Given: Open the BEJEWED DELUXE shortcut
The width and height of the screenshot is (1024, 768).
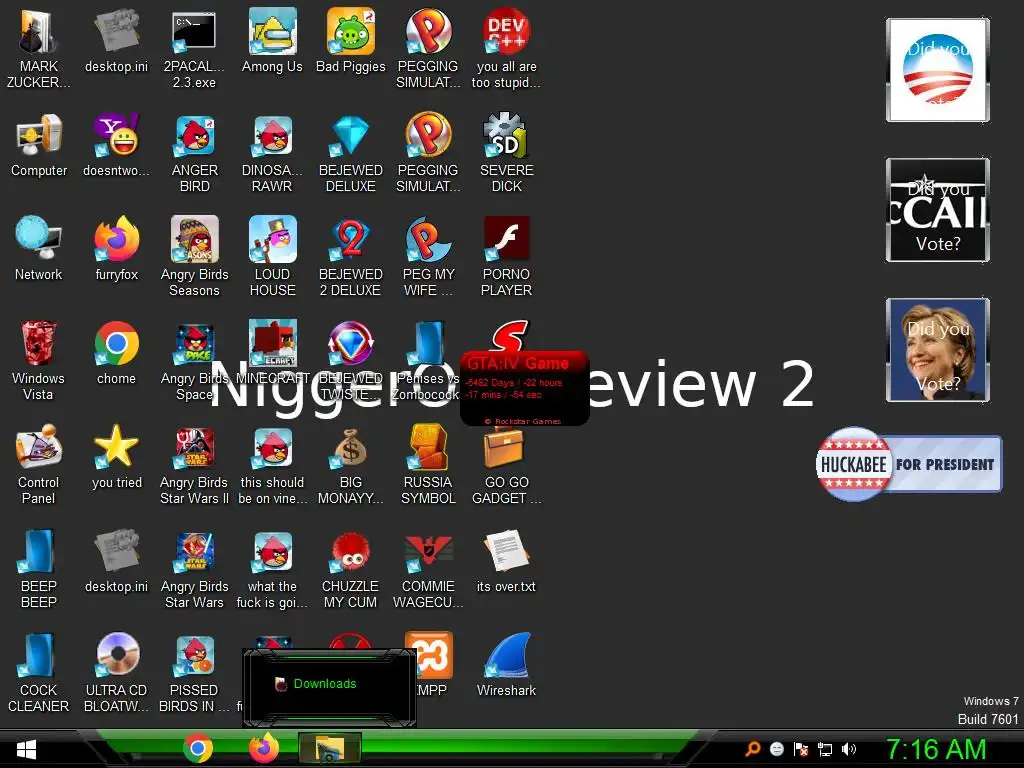Looking at the screenshot, I should tap(351, 153).
